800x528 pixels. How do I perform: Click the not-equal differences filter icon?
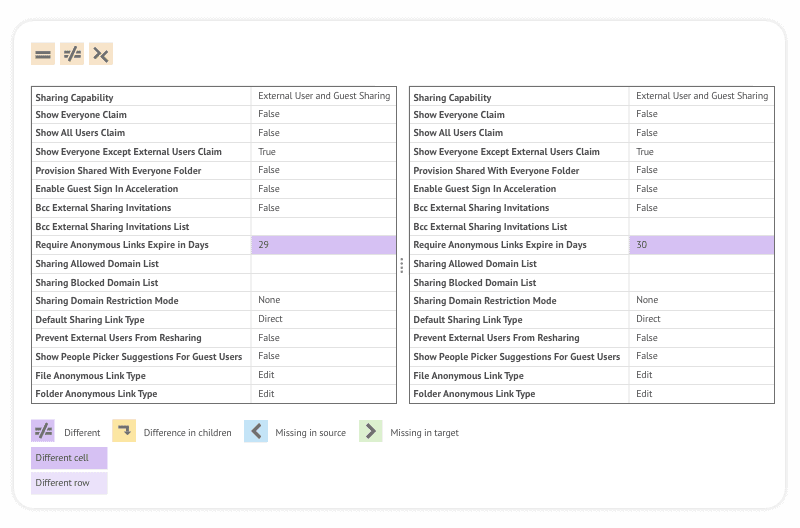click(72, 54)
